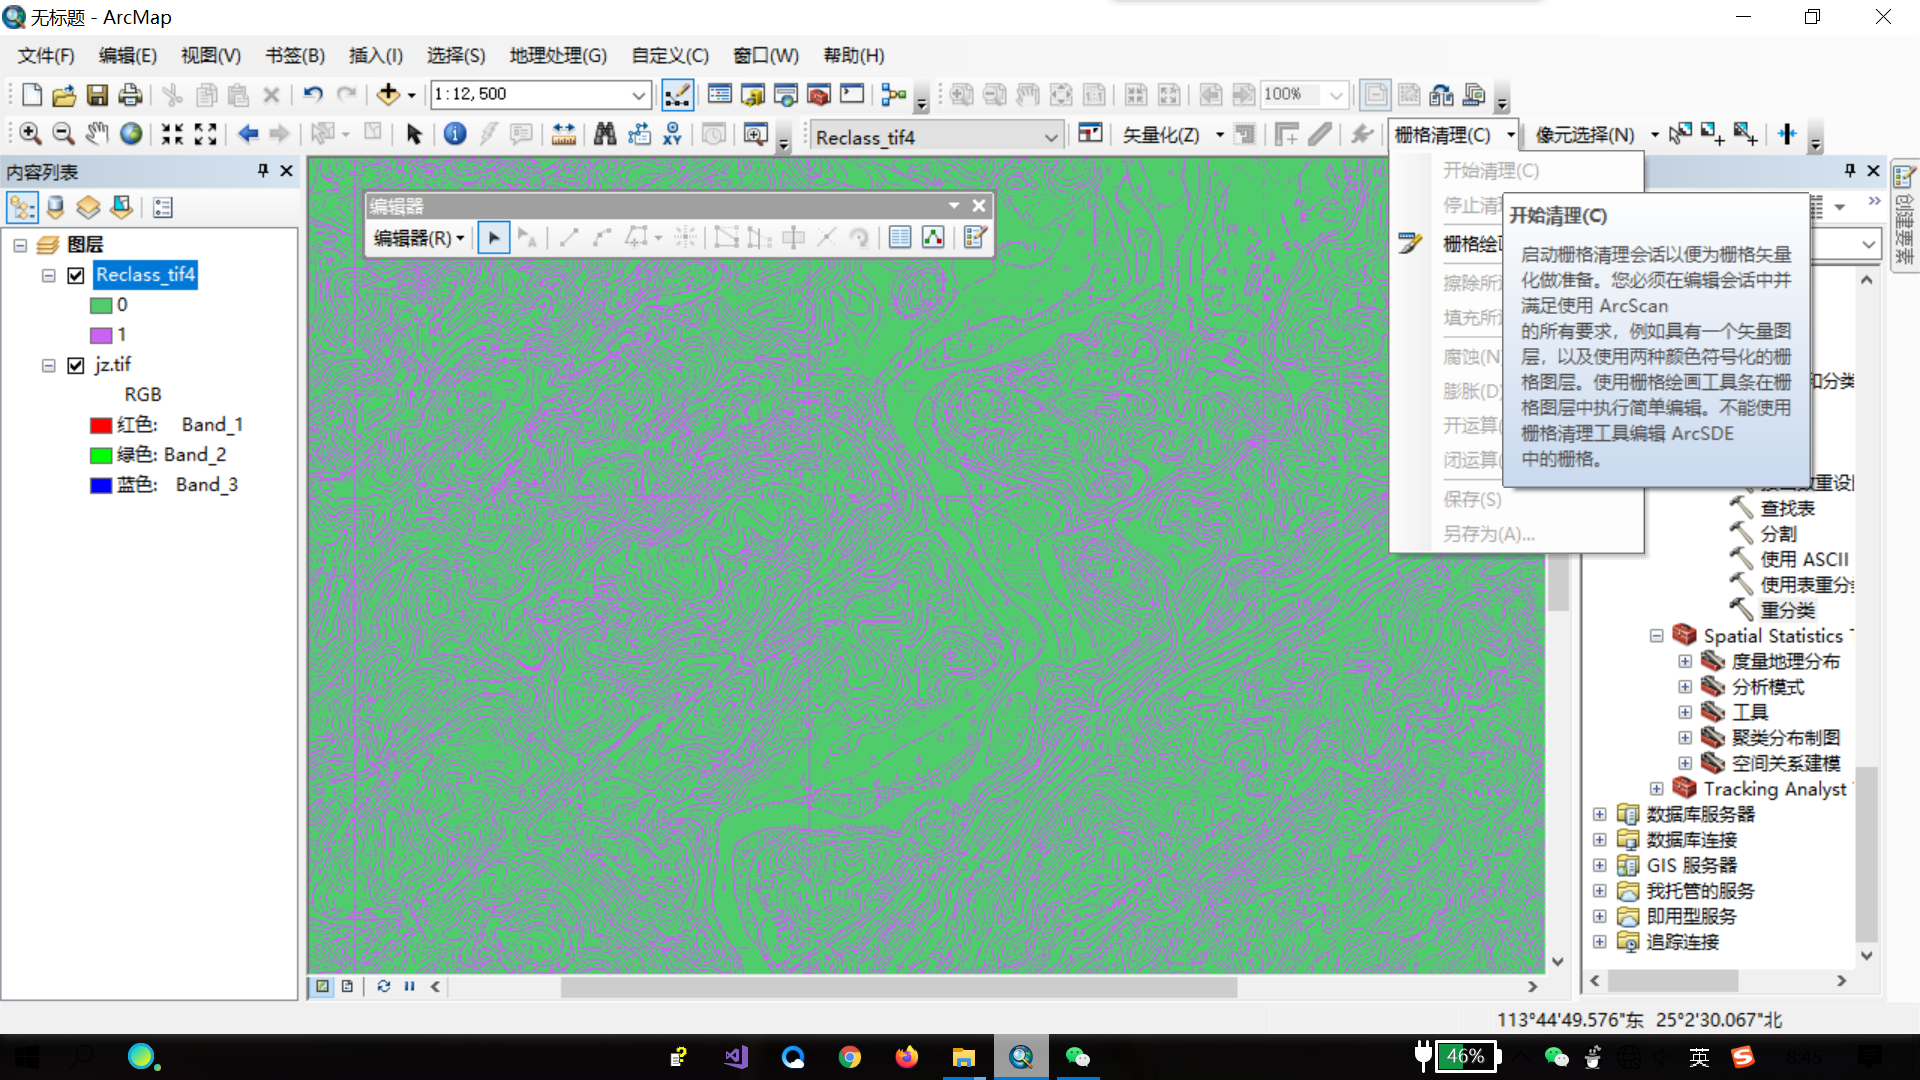Open a map file with Open icon

coord(64,95)
